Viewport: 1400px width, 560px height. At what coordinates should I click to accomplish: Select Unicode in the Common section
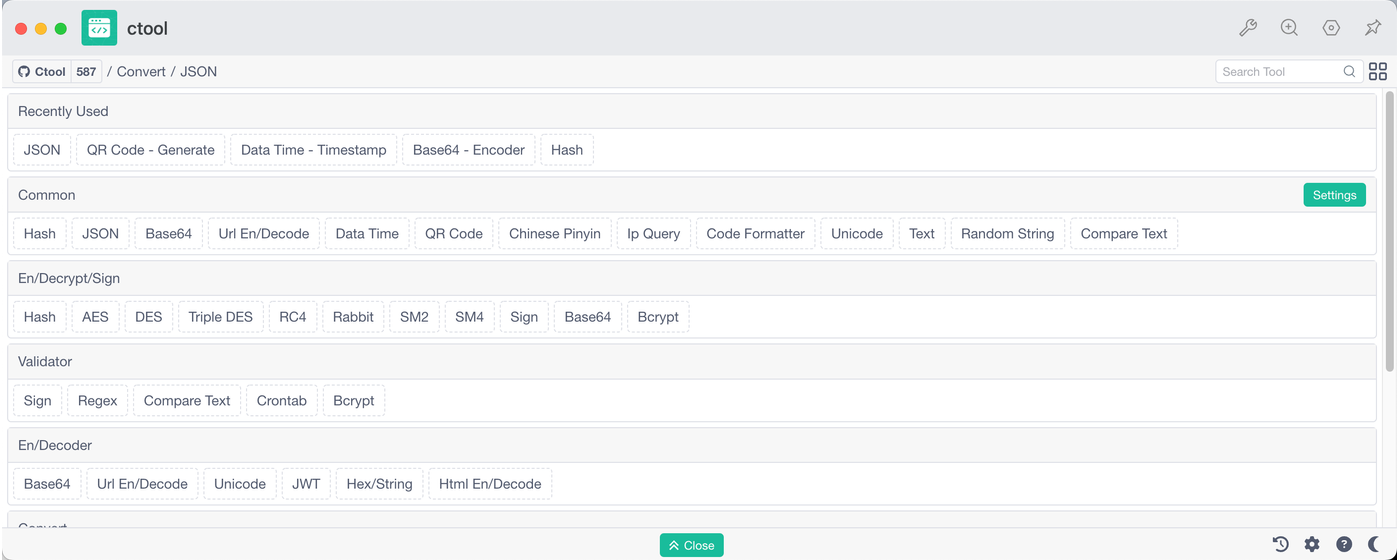pos(857,233)
